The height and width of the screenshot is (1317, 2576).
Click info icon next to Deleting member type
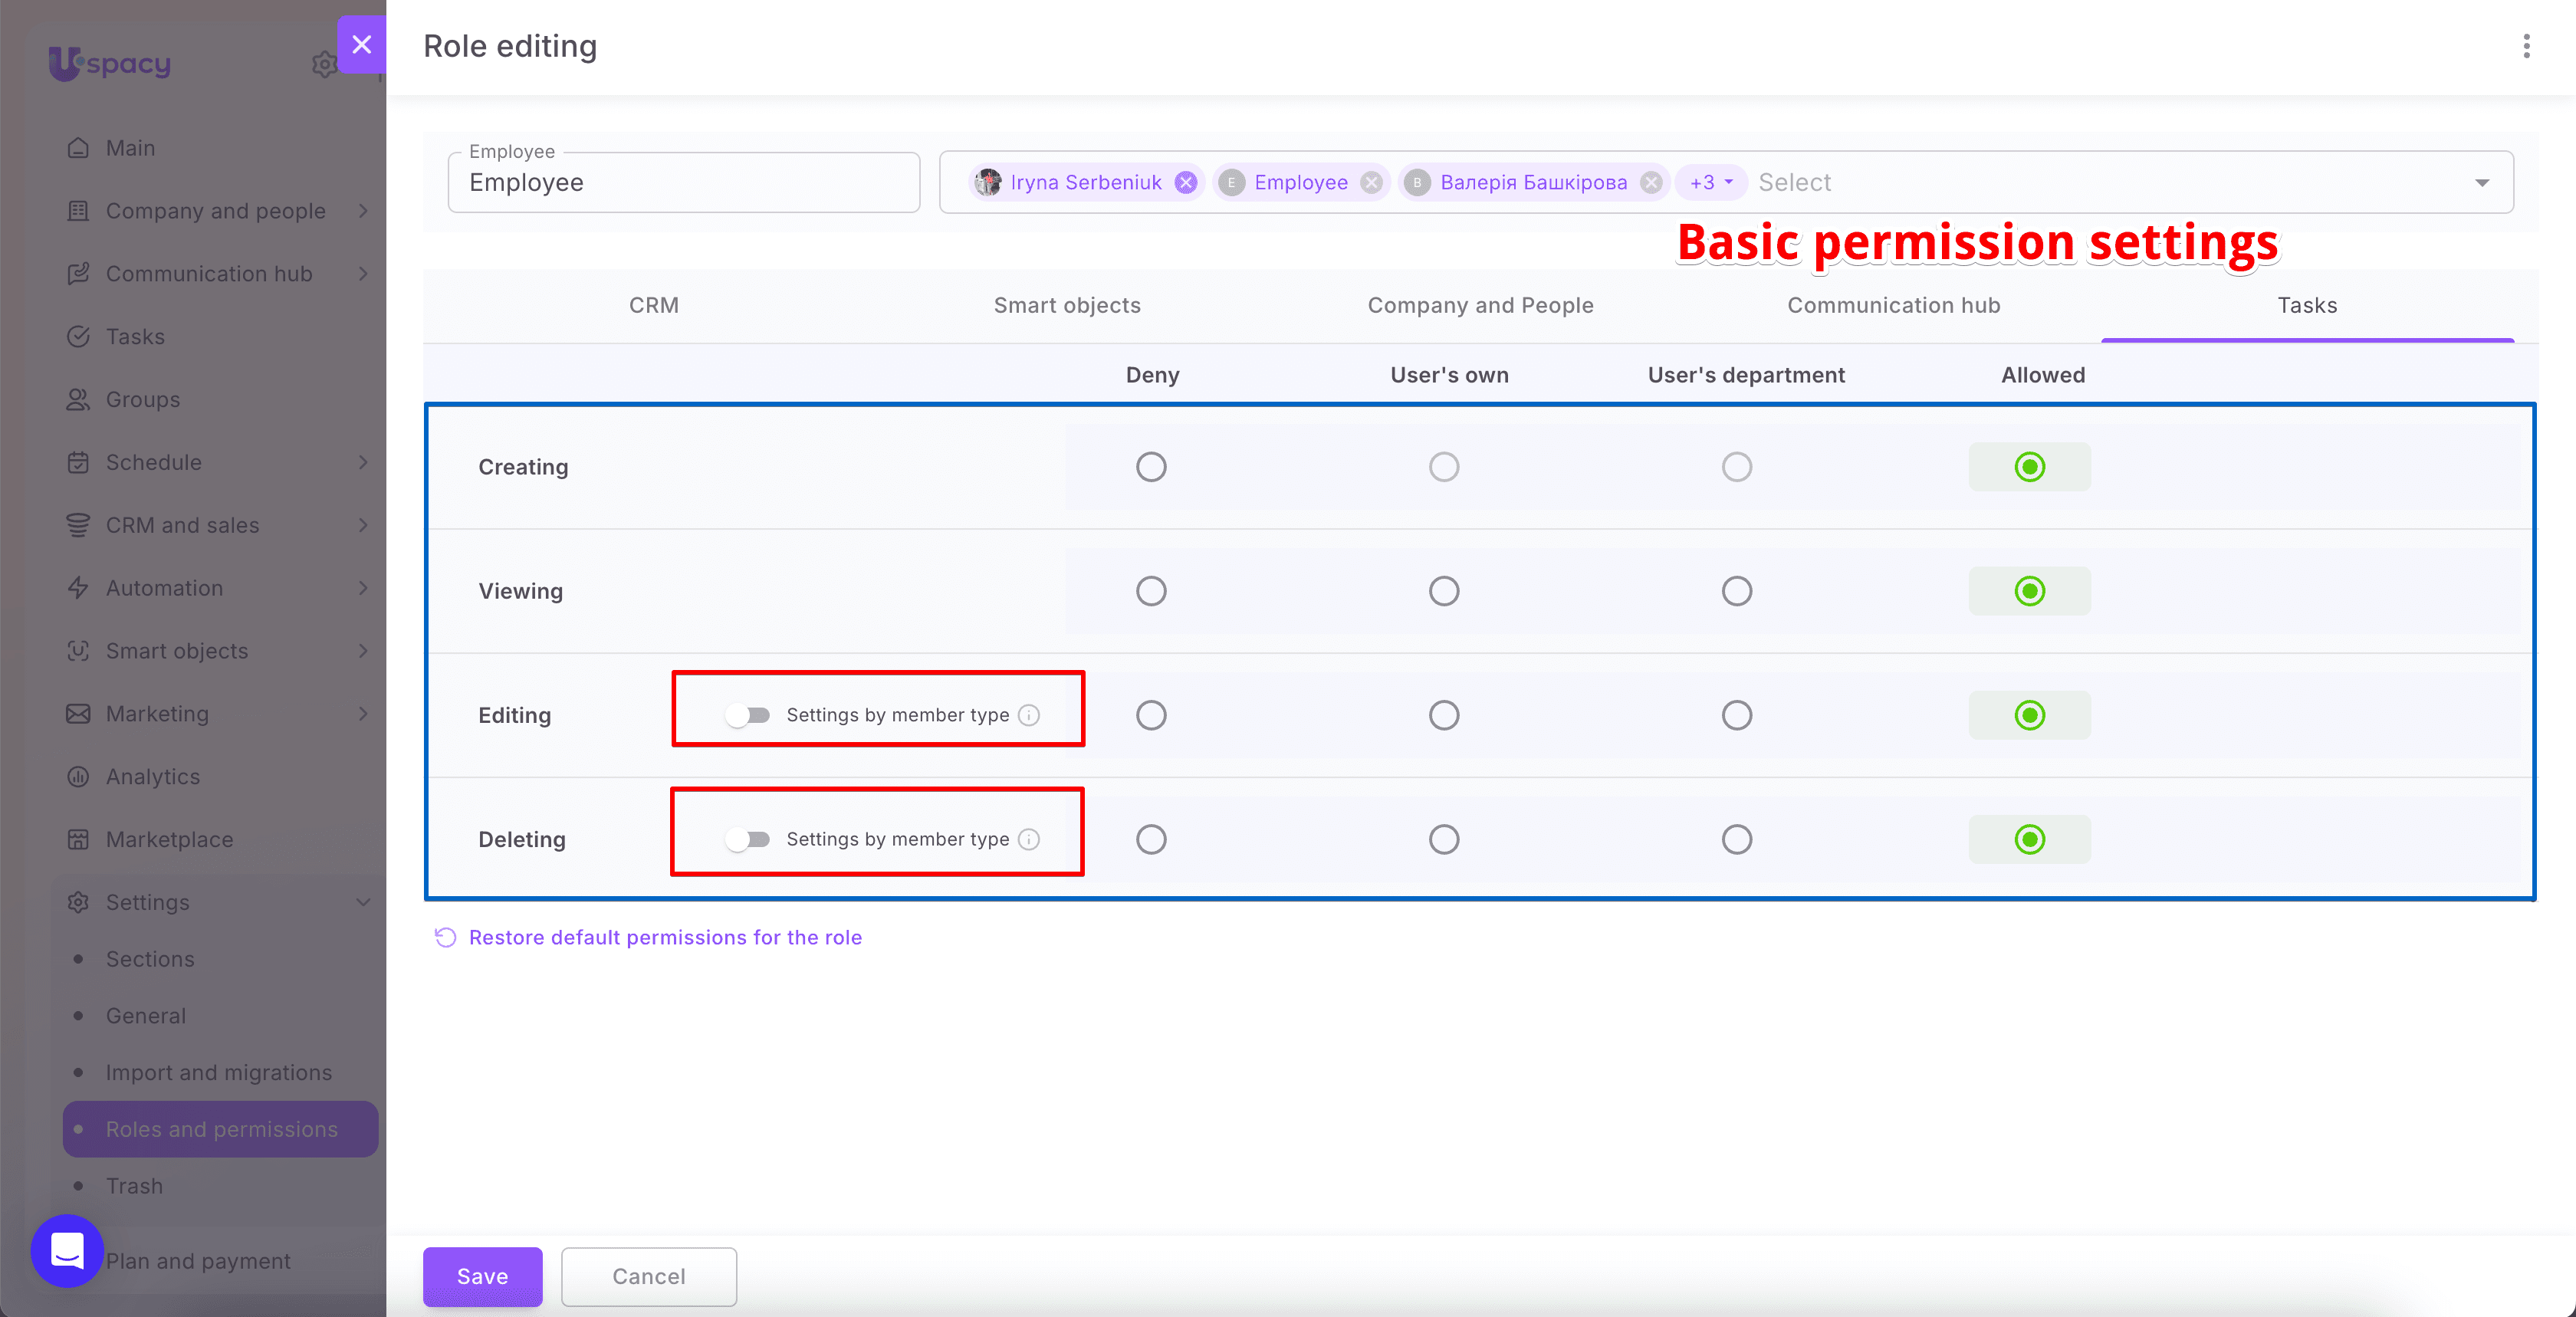pos(1029,839)
